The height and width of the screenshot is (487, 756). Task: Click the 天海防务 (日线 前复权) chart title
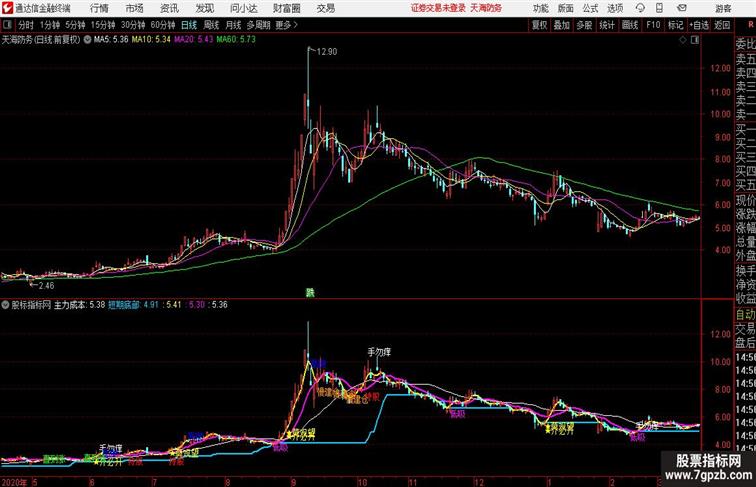point(41,40)
